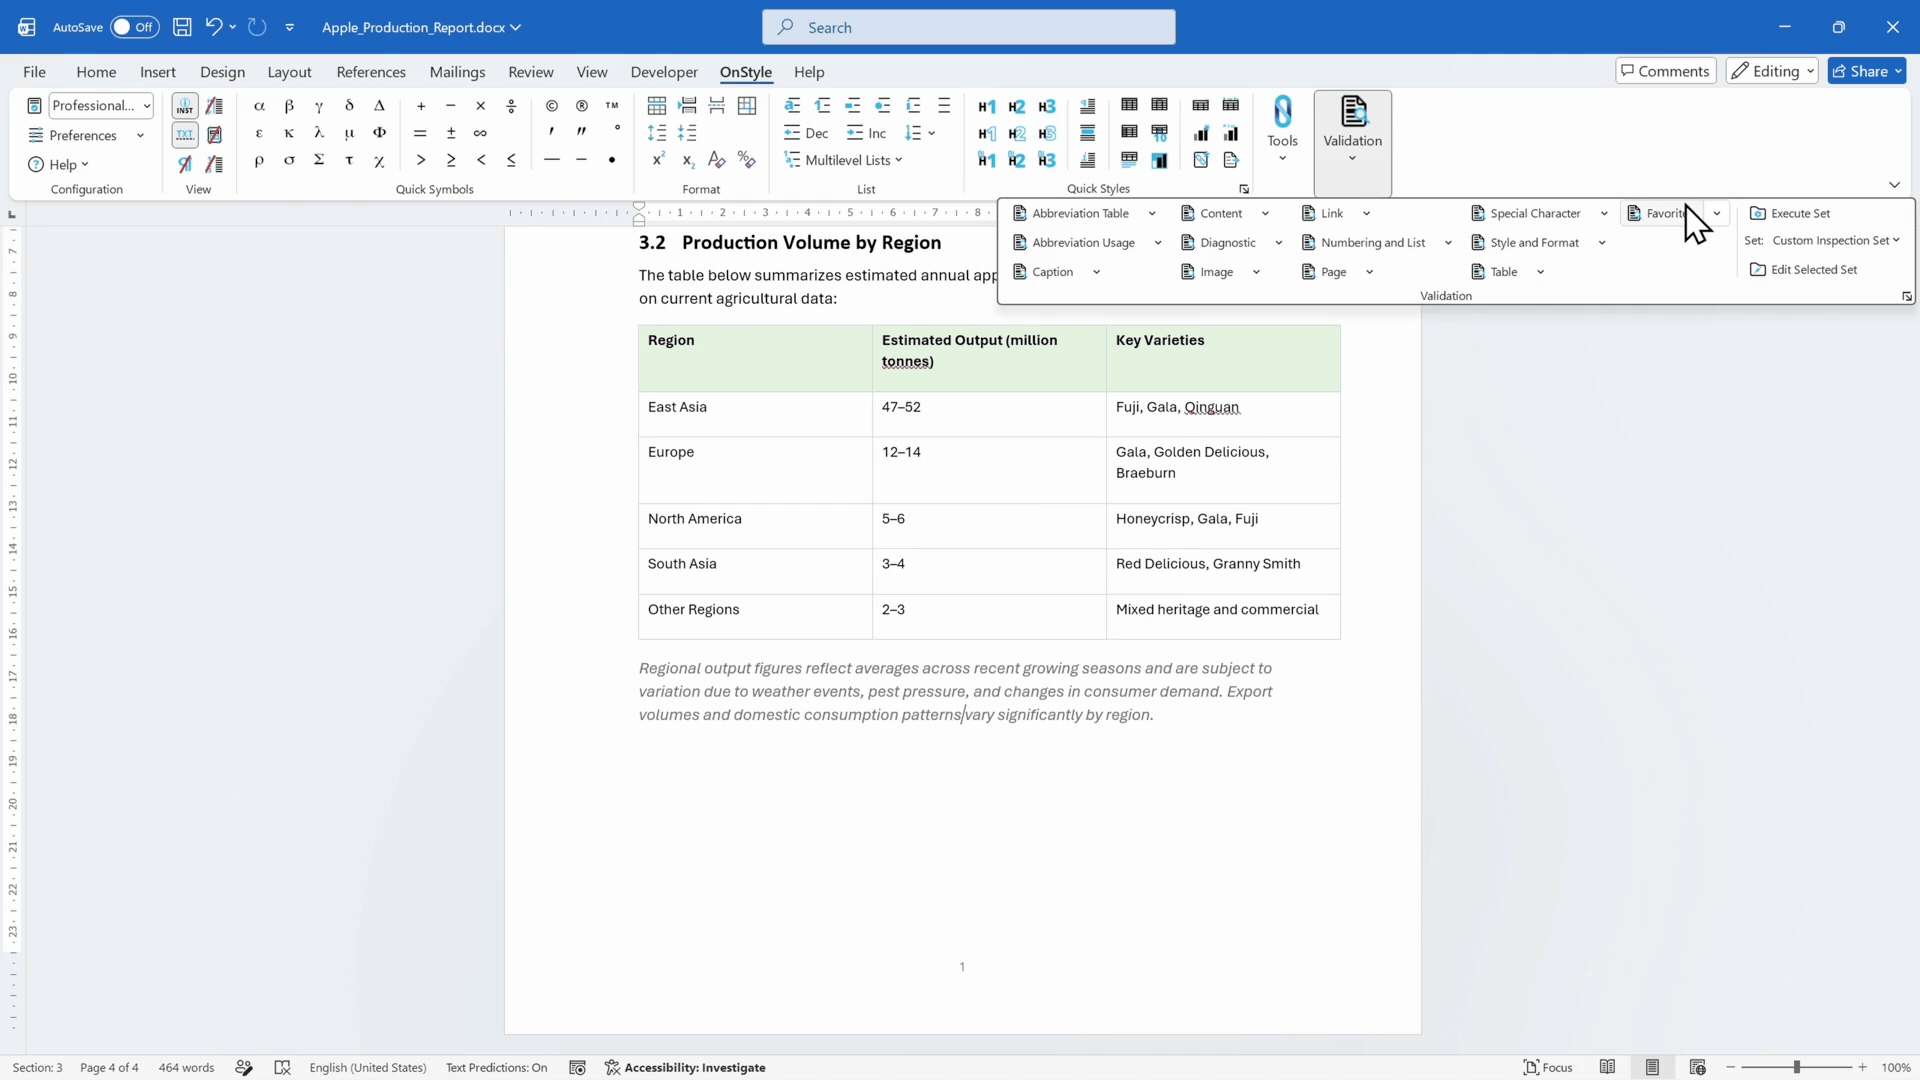Expand the Preferences dropdown
Screen dimensions: 1920x1080
[x=140, y=136]
